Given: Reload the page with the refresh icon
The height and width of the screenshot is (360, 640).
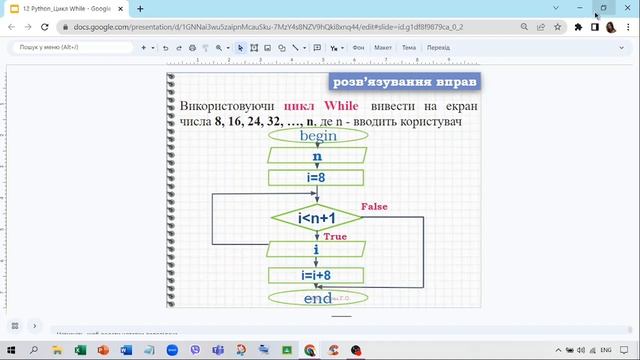Looking at the screenshot, I should point(44,27).
